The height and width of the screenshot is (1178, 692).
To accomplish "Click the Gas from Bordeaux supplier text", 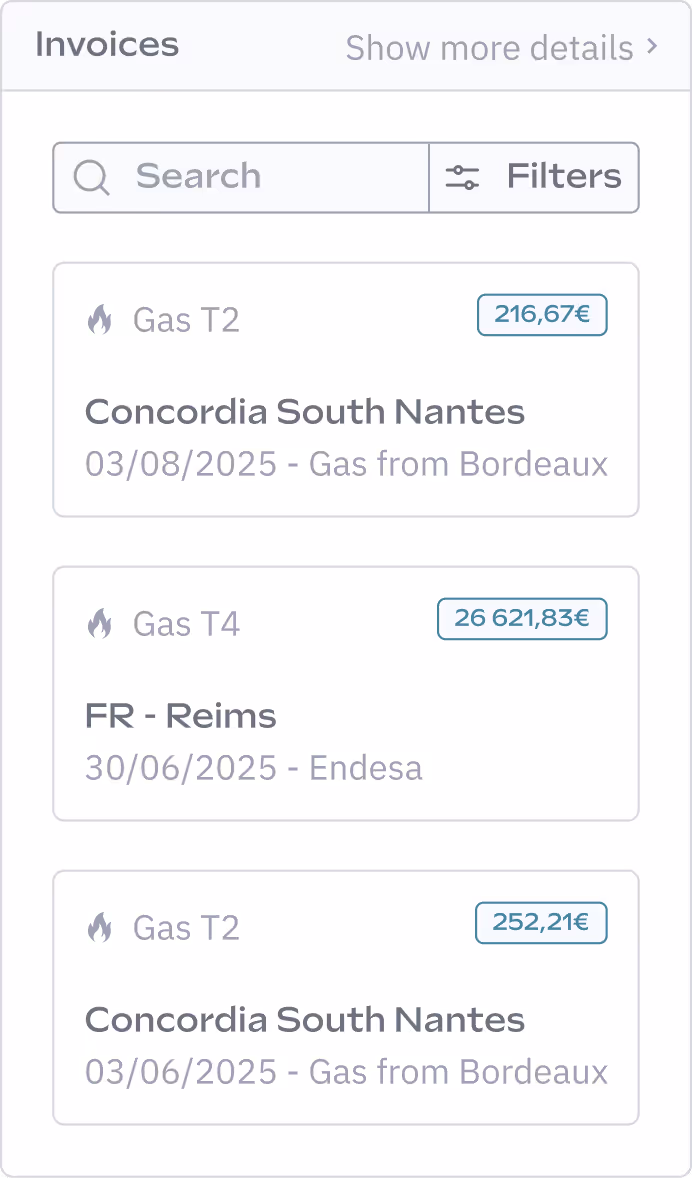I will point(459,463).
